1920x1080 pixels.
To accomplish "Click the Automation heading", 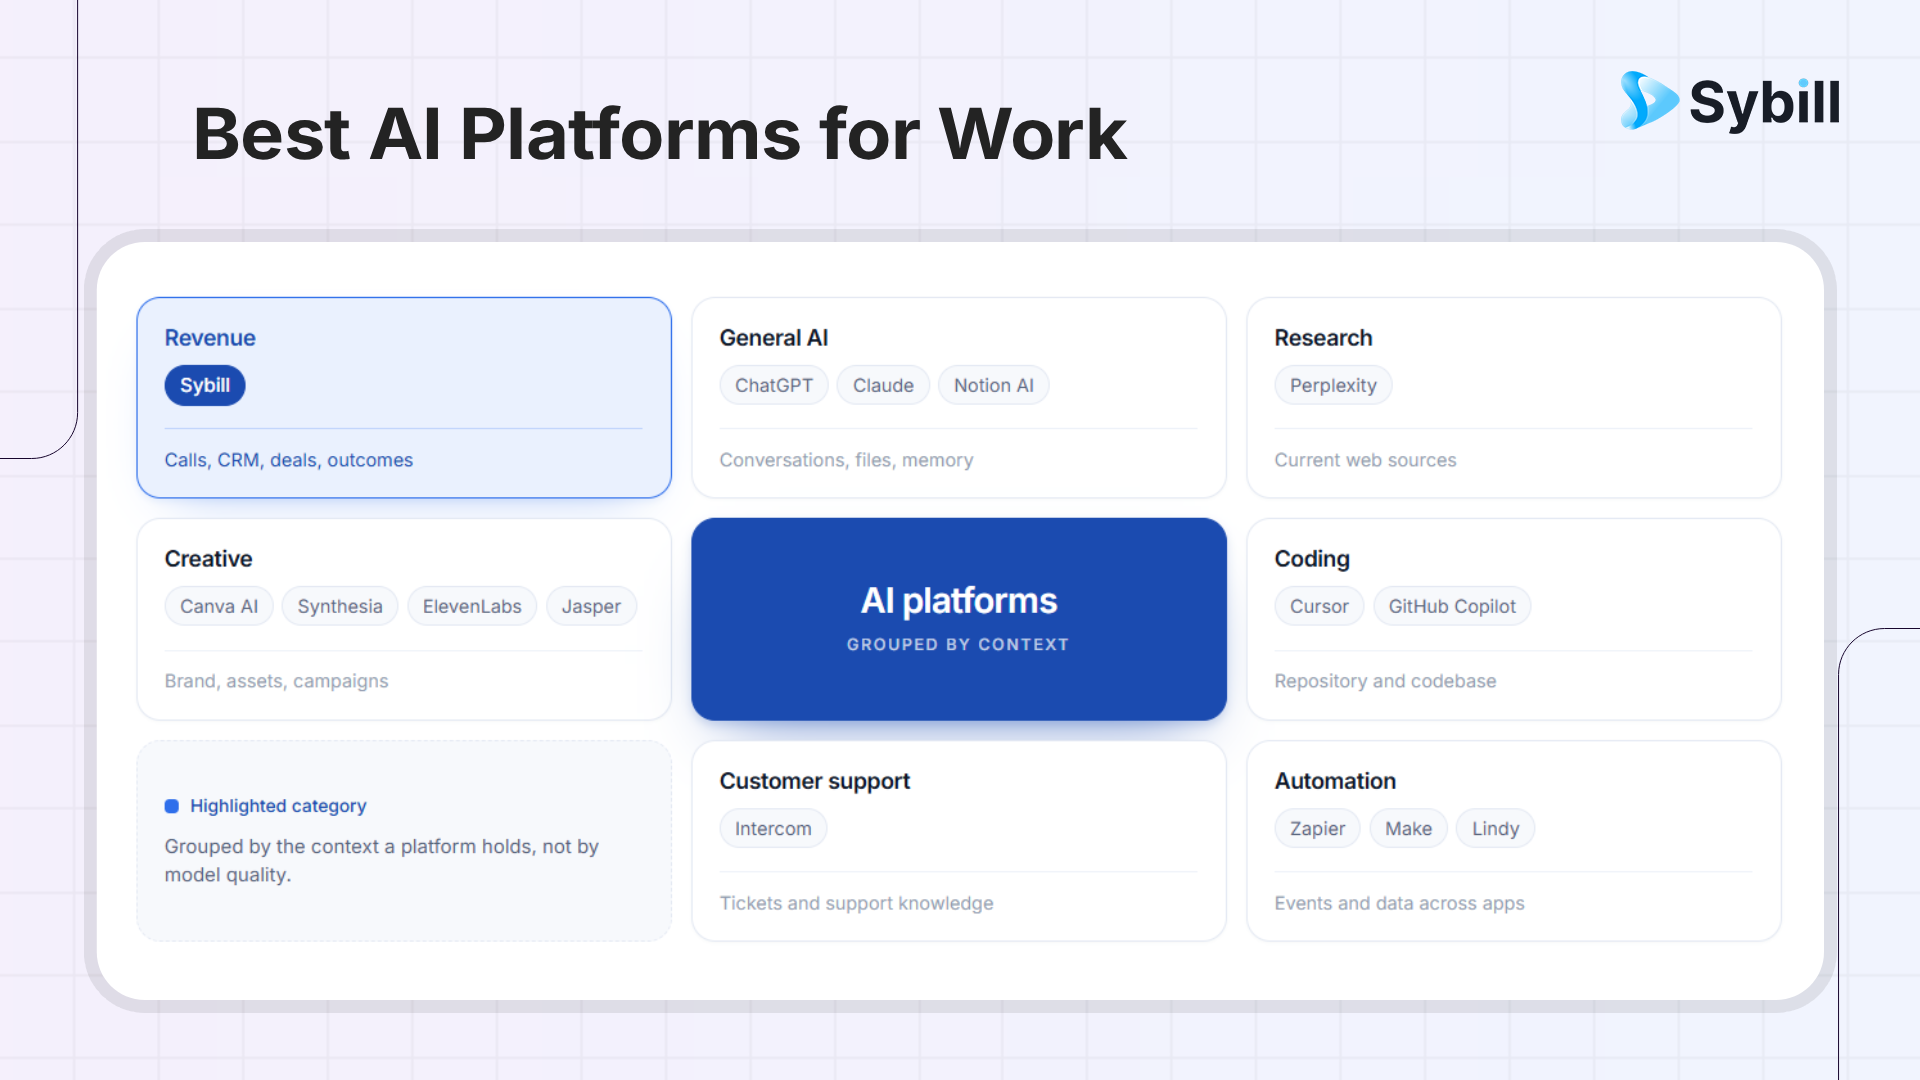I will pyautogui.click(x=1335, y=781).
